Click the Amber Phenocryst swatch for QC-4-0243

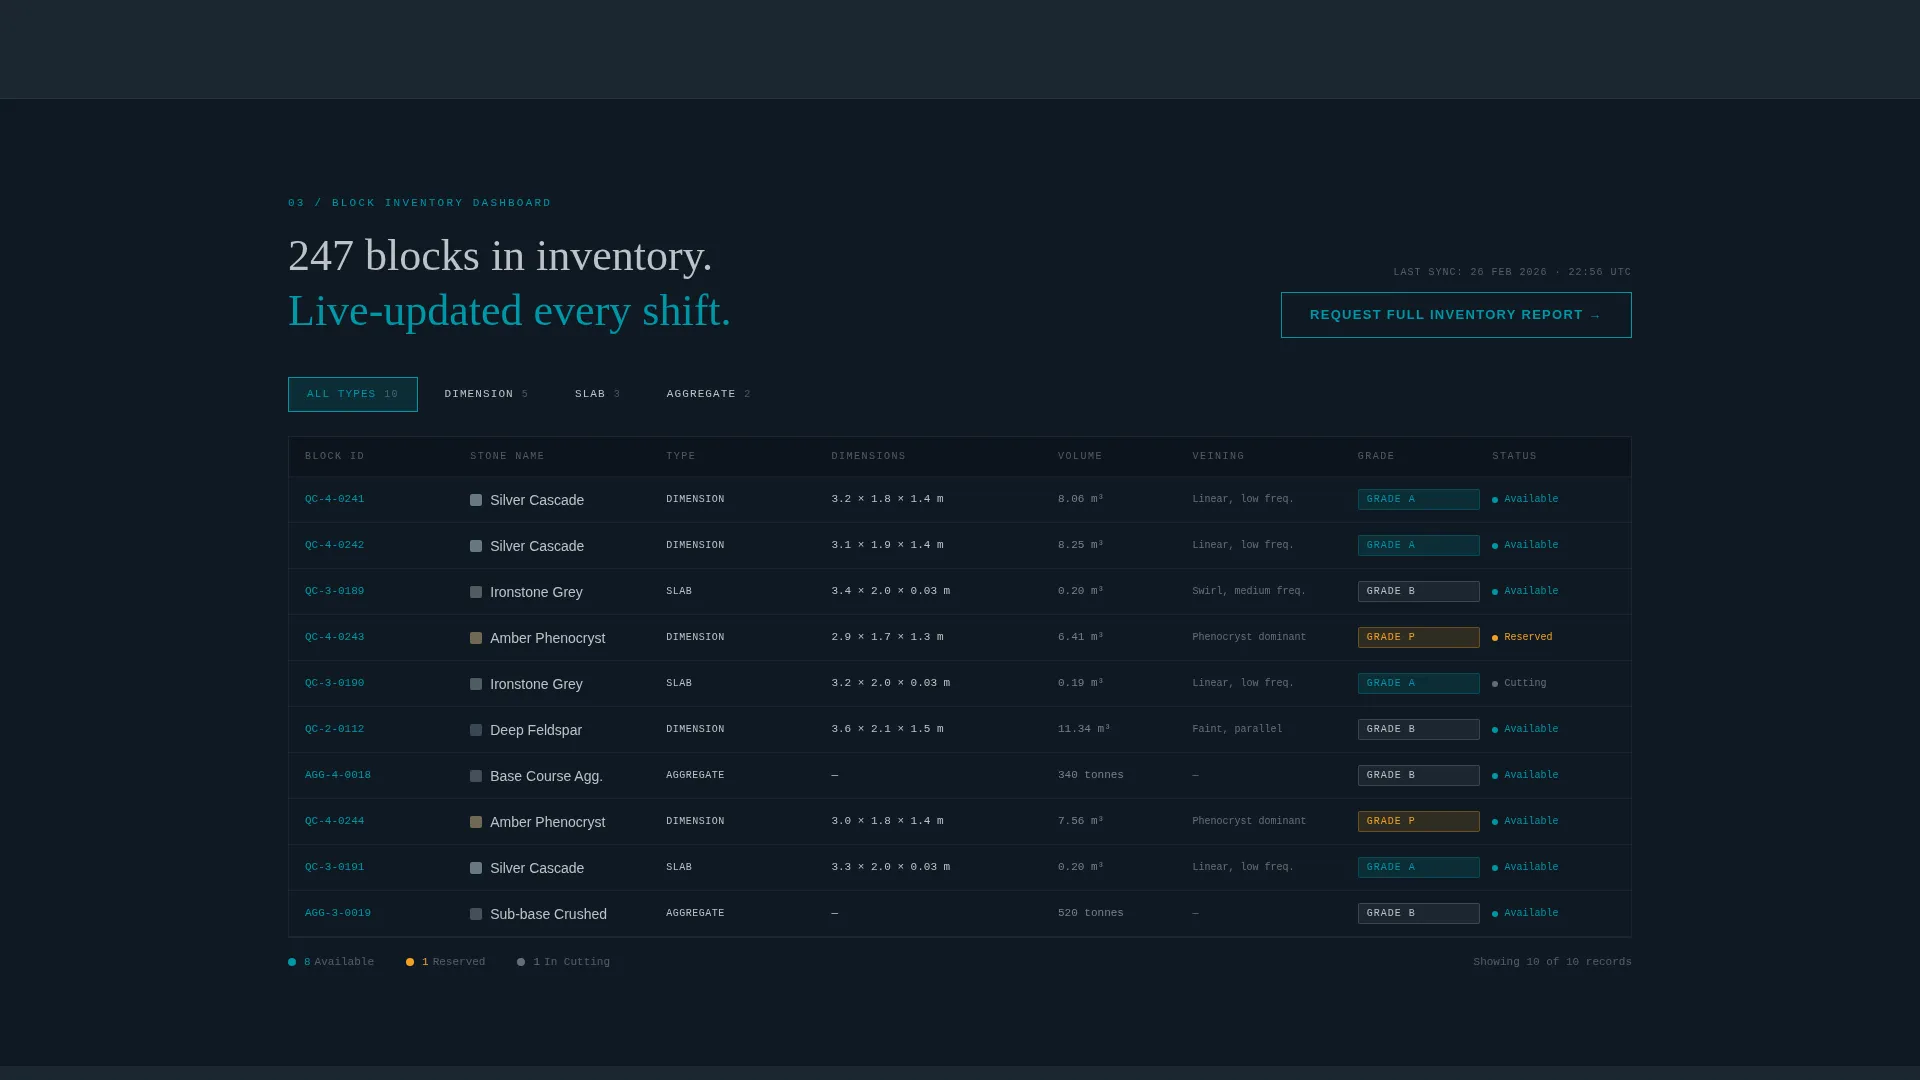click(476, 638)
